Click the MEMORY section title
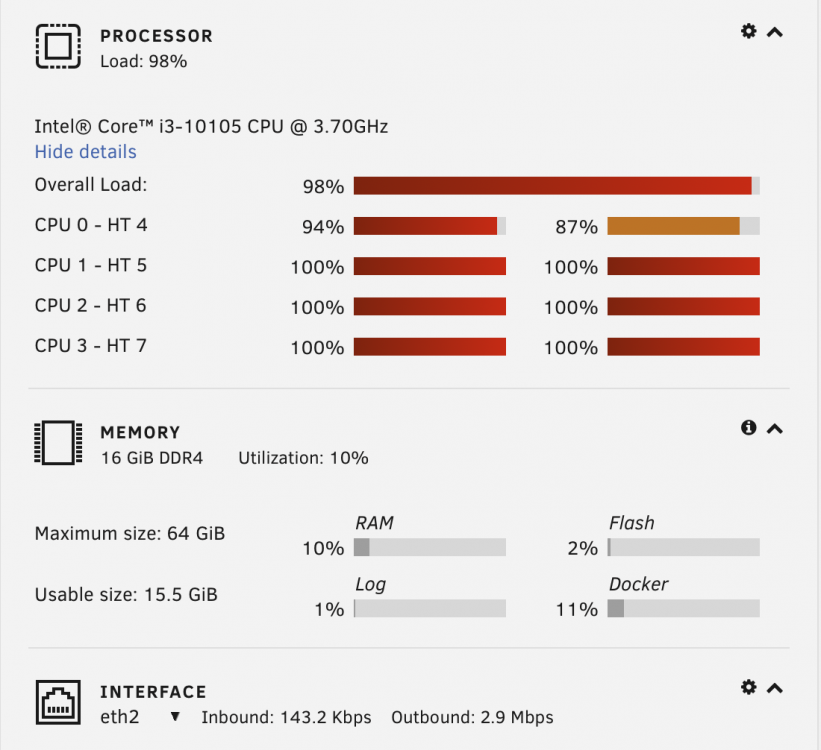Viewport: 821px width, 750px height. [140, 433]
